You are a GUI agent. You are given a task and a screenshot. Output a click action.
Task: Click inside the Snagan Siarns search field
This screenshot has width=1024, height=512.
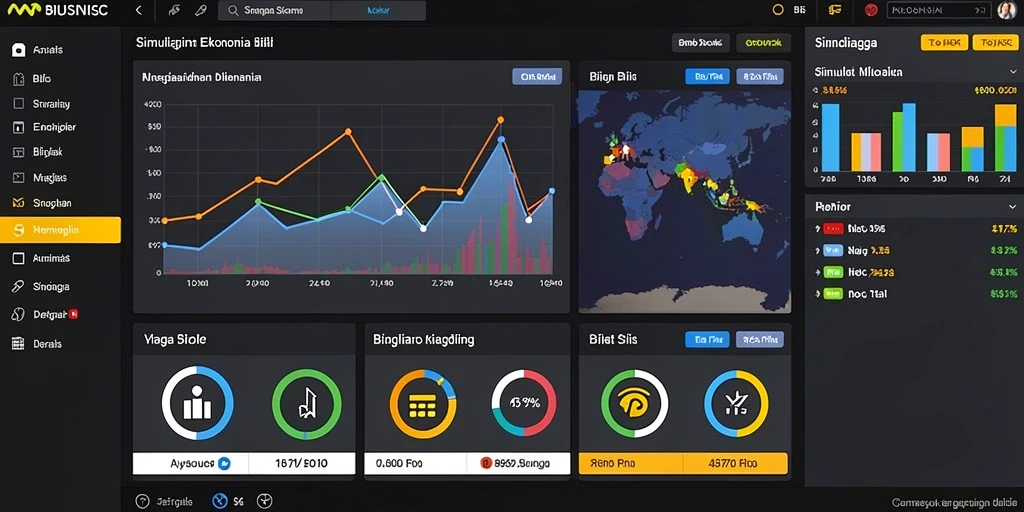274,10
